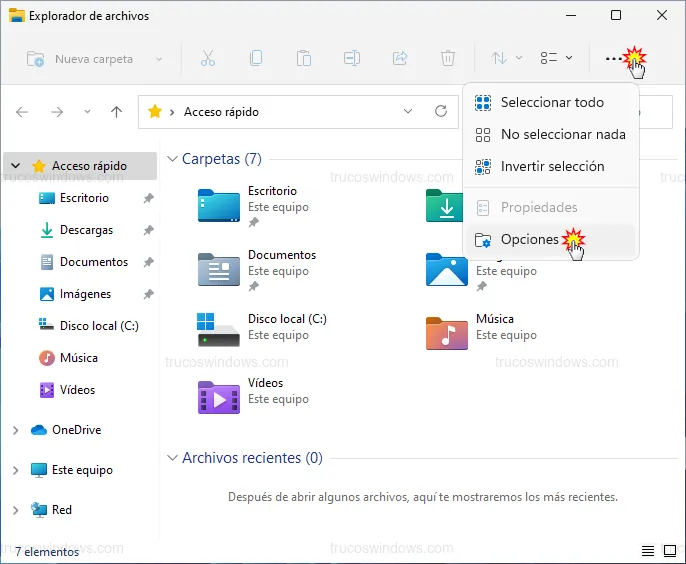The image size is (686, 564).
Task: Switch to large icons view in status bar
Action: pyautogui.click(x=669, y=552)
